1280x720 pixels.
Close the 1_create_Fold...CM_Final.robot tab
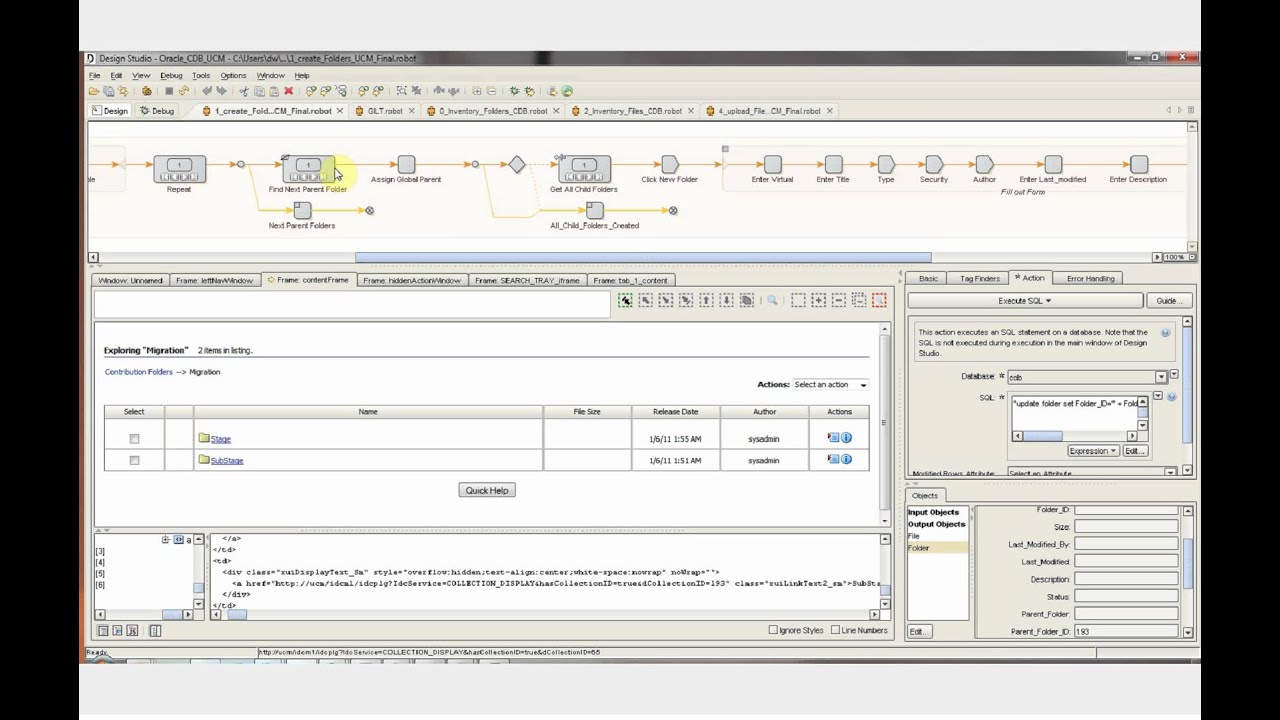click(340, 111)
